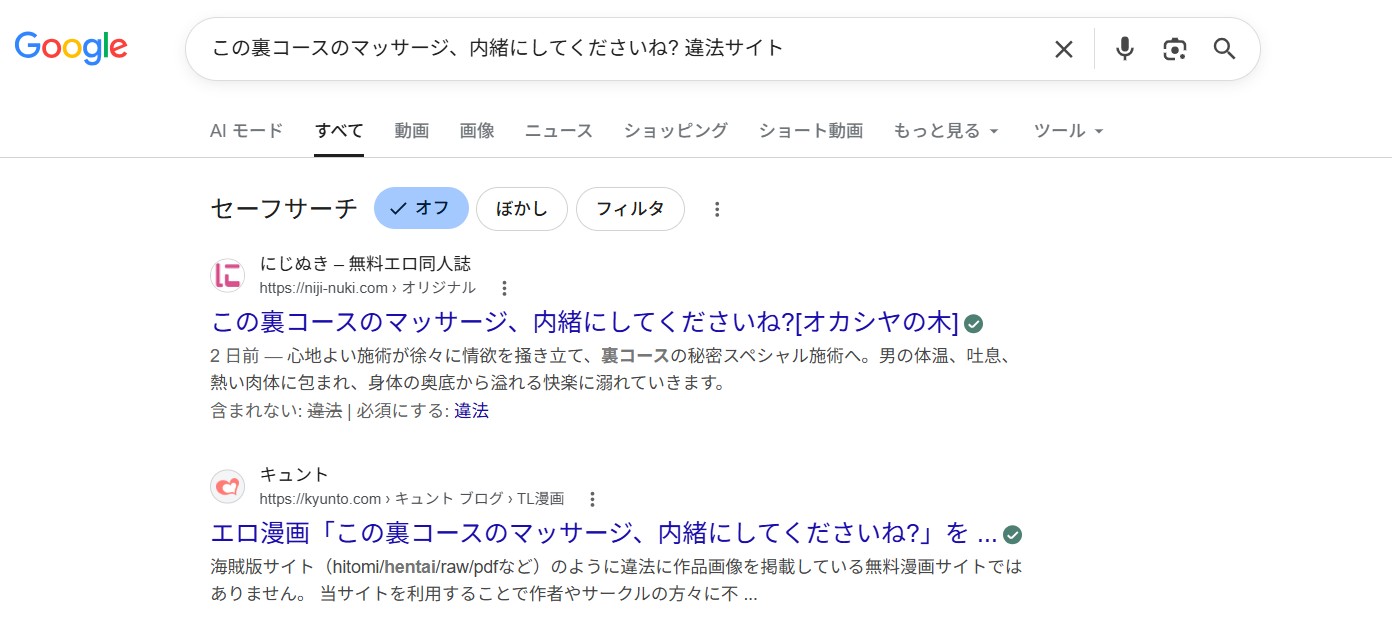The image size is (1392, 627).
Task: Click the にじぬき site favicon
Action: (228, 275)
